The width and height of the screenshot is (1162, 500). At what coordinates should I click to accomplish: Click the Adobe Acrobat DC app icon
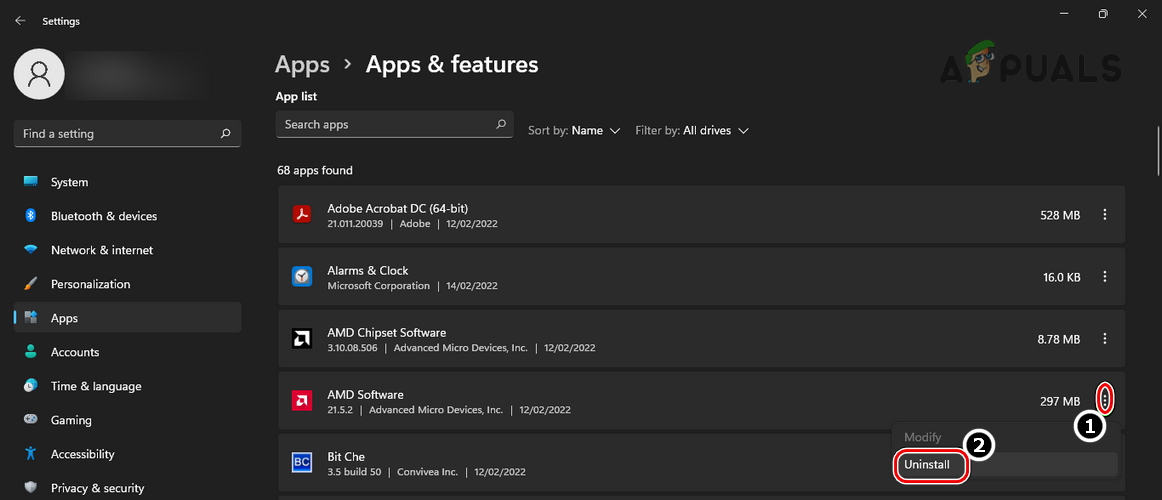point(301,215)
